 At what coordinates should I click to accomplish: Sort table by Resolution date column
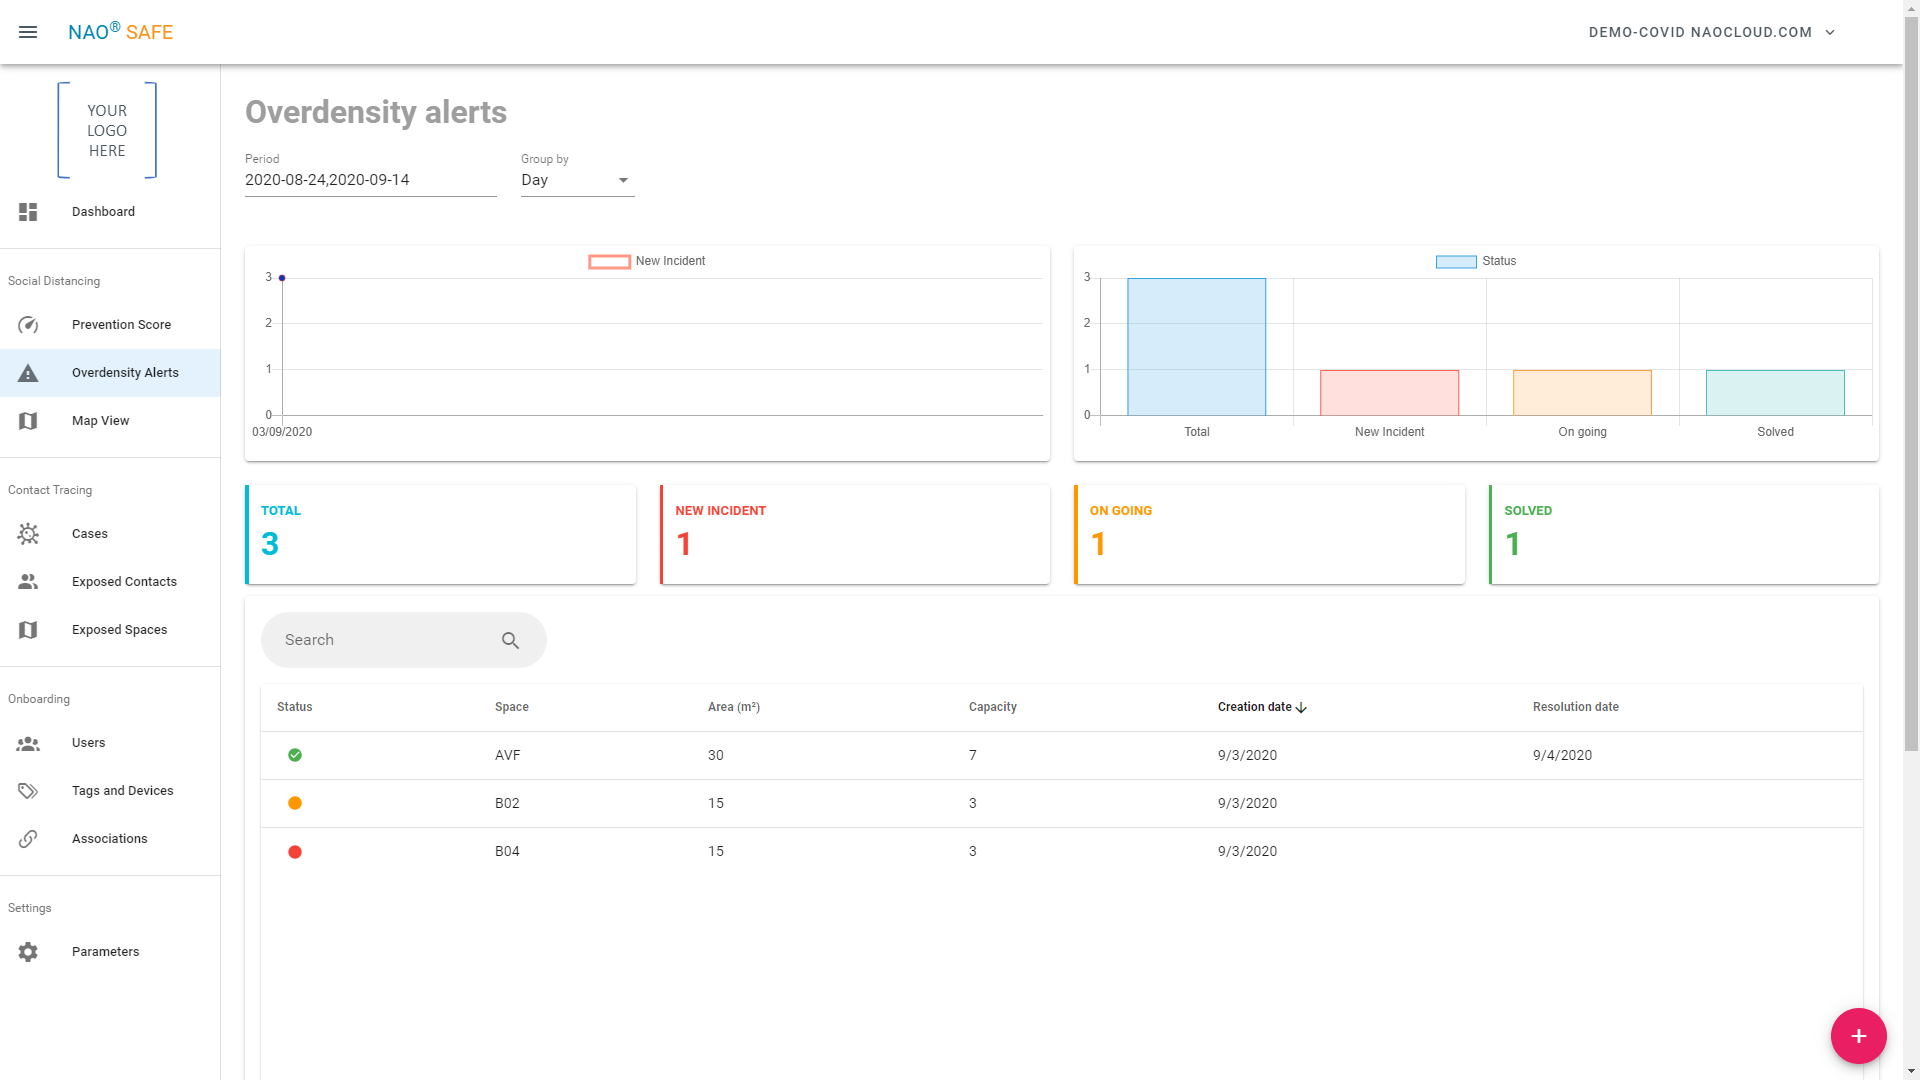1576,707
